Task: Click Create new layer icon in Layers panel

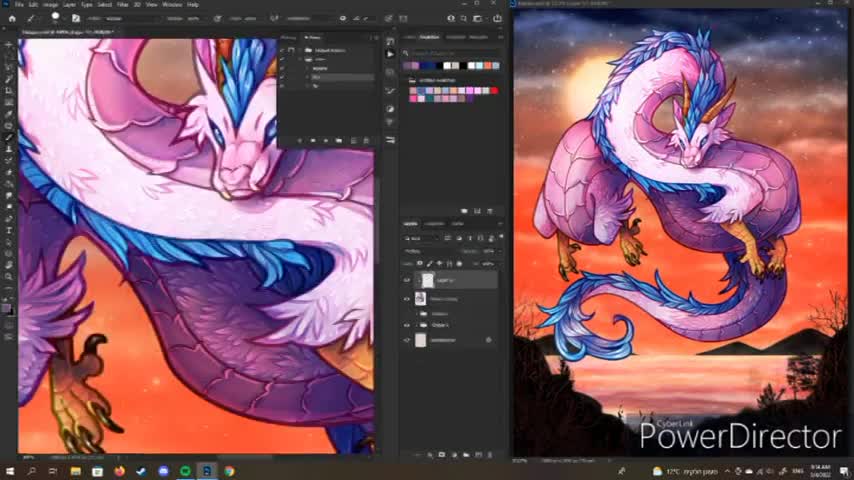Action: tap(478, 454)
